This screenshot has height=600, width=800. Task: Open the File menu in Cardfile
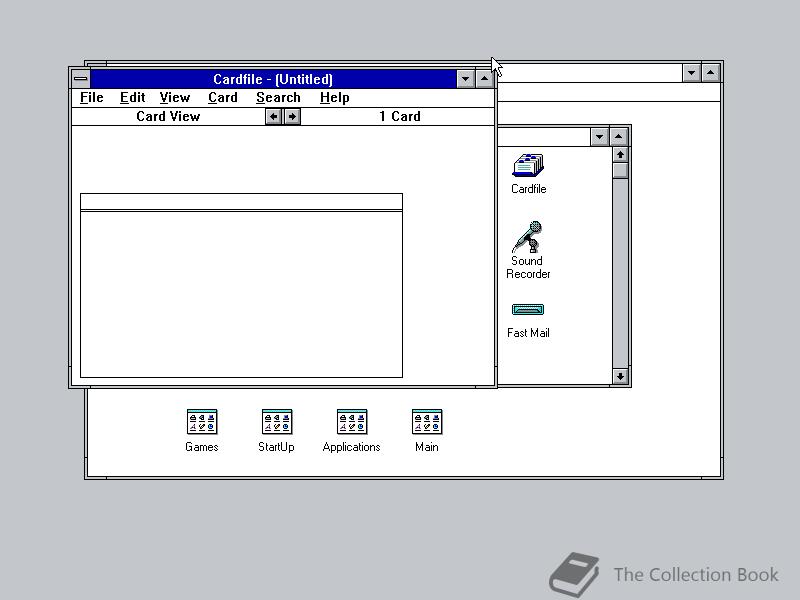(x=92, y=97)
